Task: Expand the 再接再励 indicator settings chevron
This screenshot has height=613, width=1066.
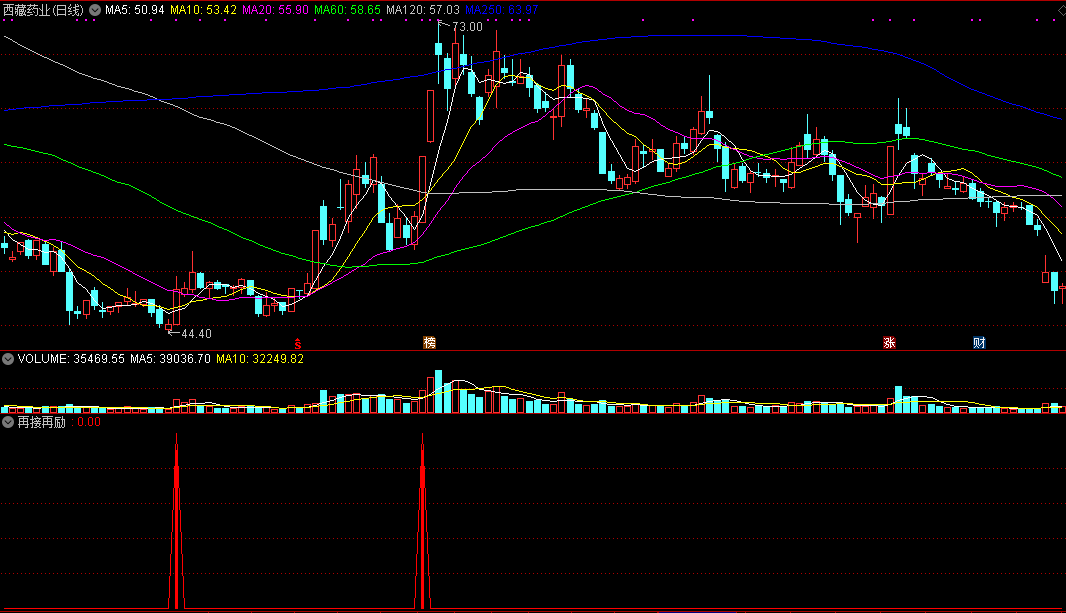Action: pyautogui.click(x=8, y=422)
